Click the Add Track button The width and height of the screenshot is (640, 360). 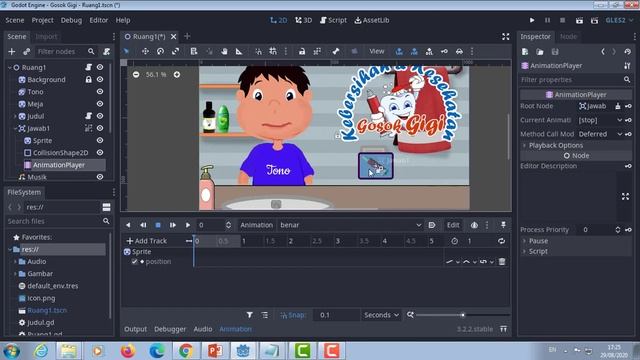147,241
